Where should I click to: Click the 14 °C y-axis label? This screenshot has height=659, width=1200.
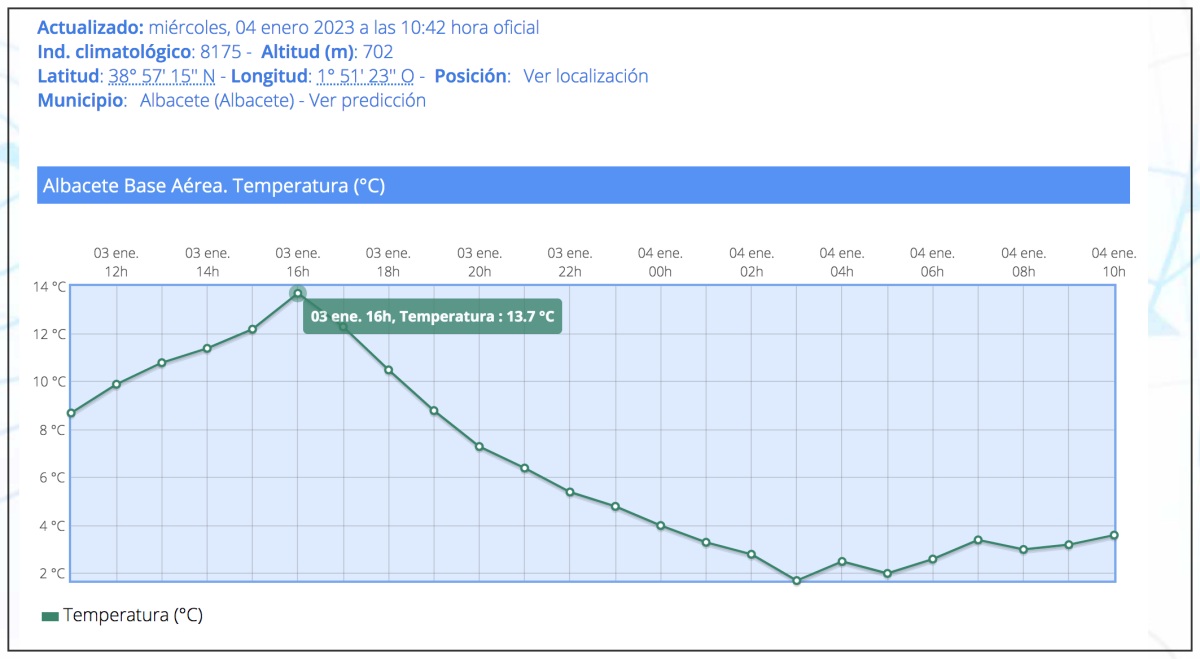coord(51,286)
